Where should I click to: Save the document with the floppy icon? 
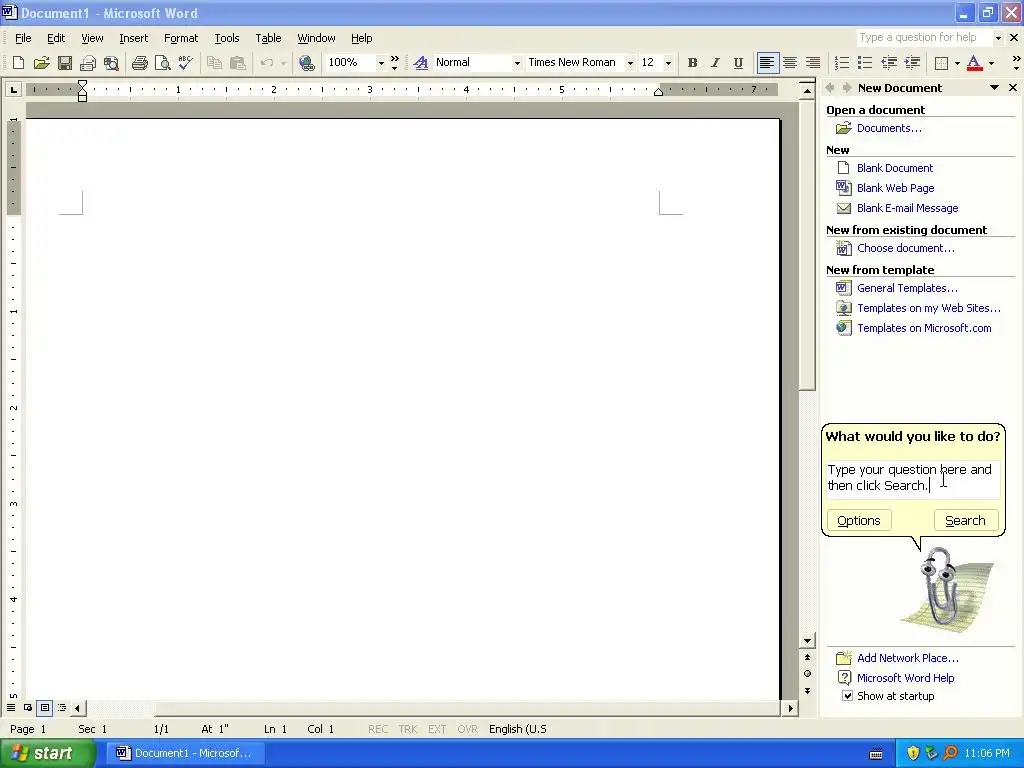tap(65, 63)
